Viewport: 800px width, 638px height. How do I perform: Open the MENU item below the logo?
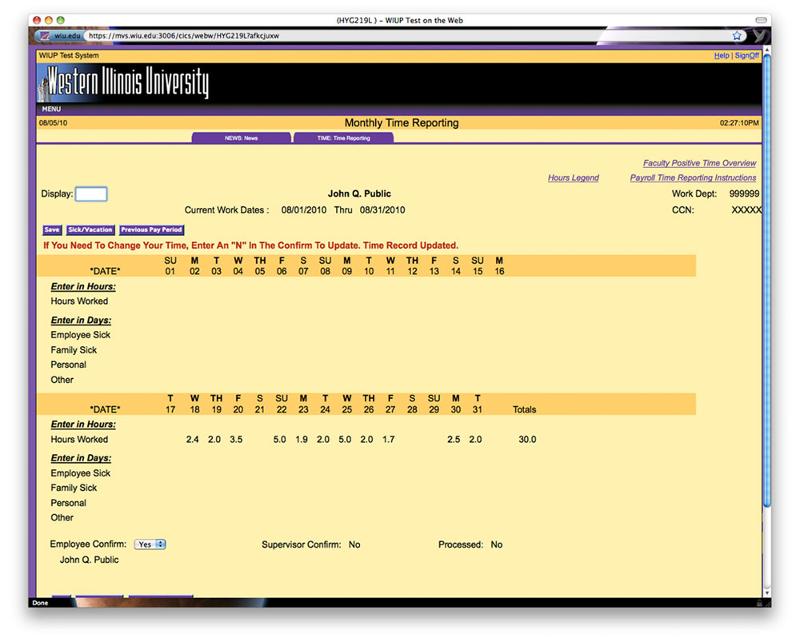tap(52, 108)
